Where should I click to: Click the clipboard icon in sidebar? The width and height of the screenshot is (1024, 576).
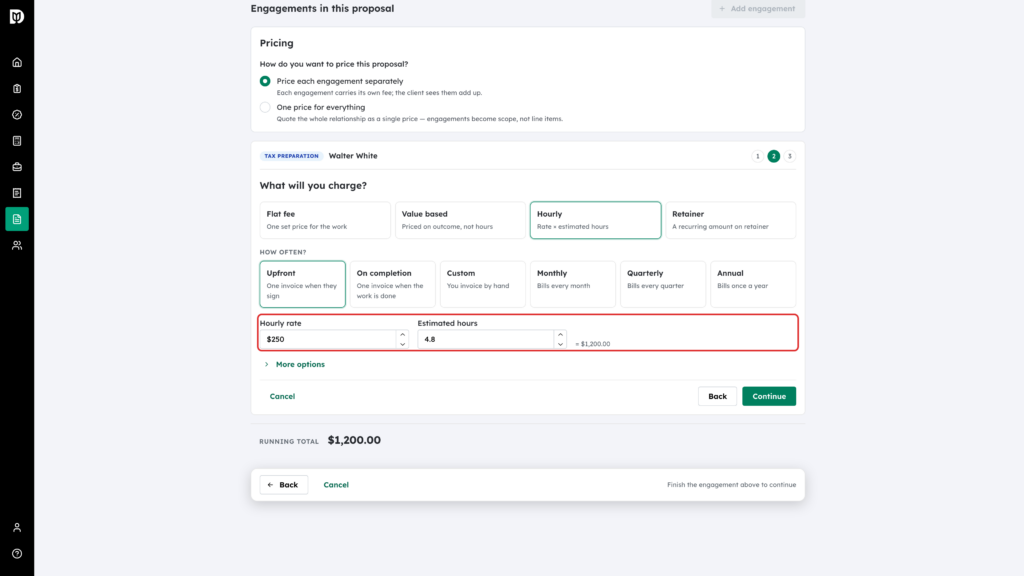coord(17,89)
